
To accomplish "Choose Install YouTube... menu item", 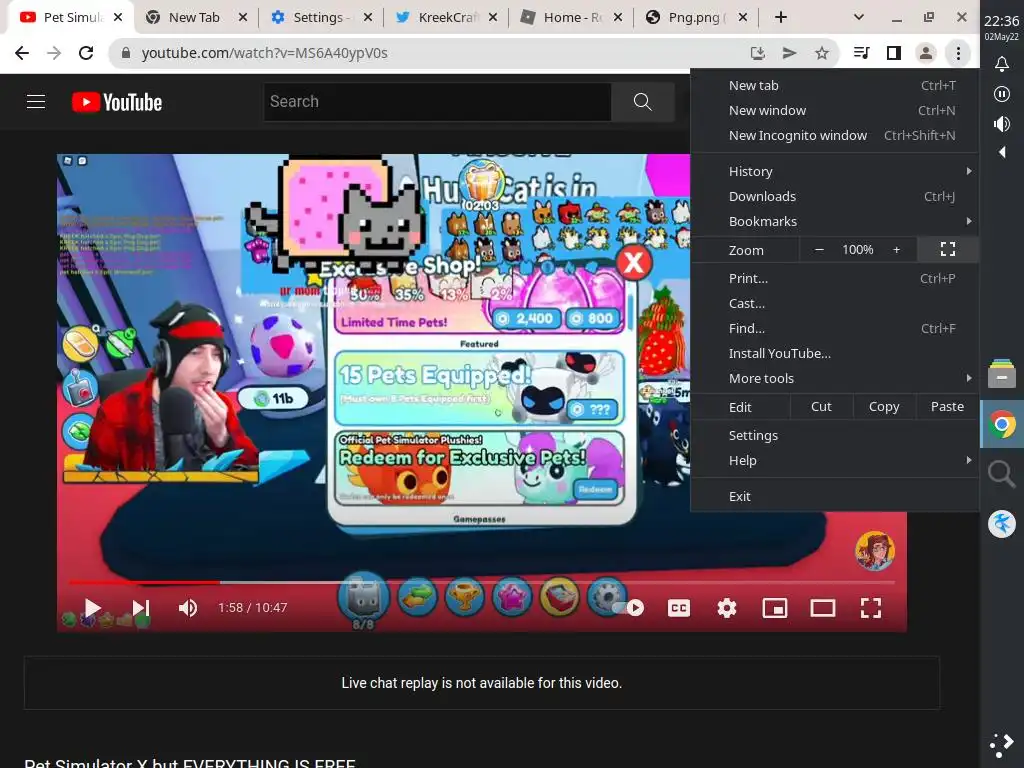I will pos(835,353).
